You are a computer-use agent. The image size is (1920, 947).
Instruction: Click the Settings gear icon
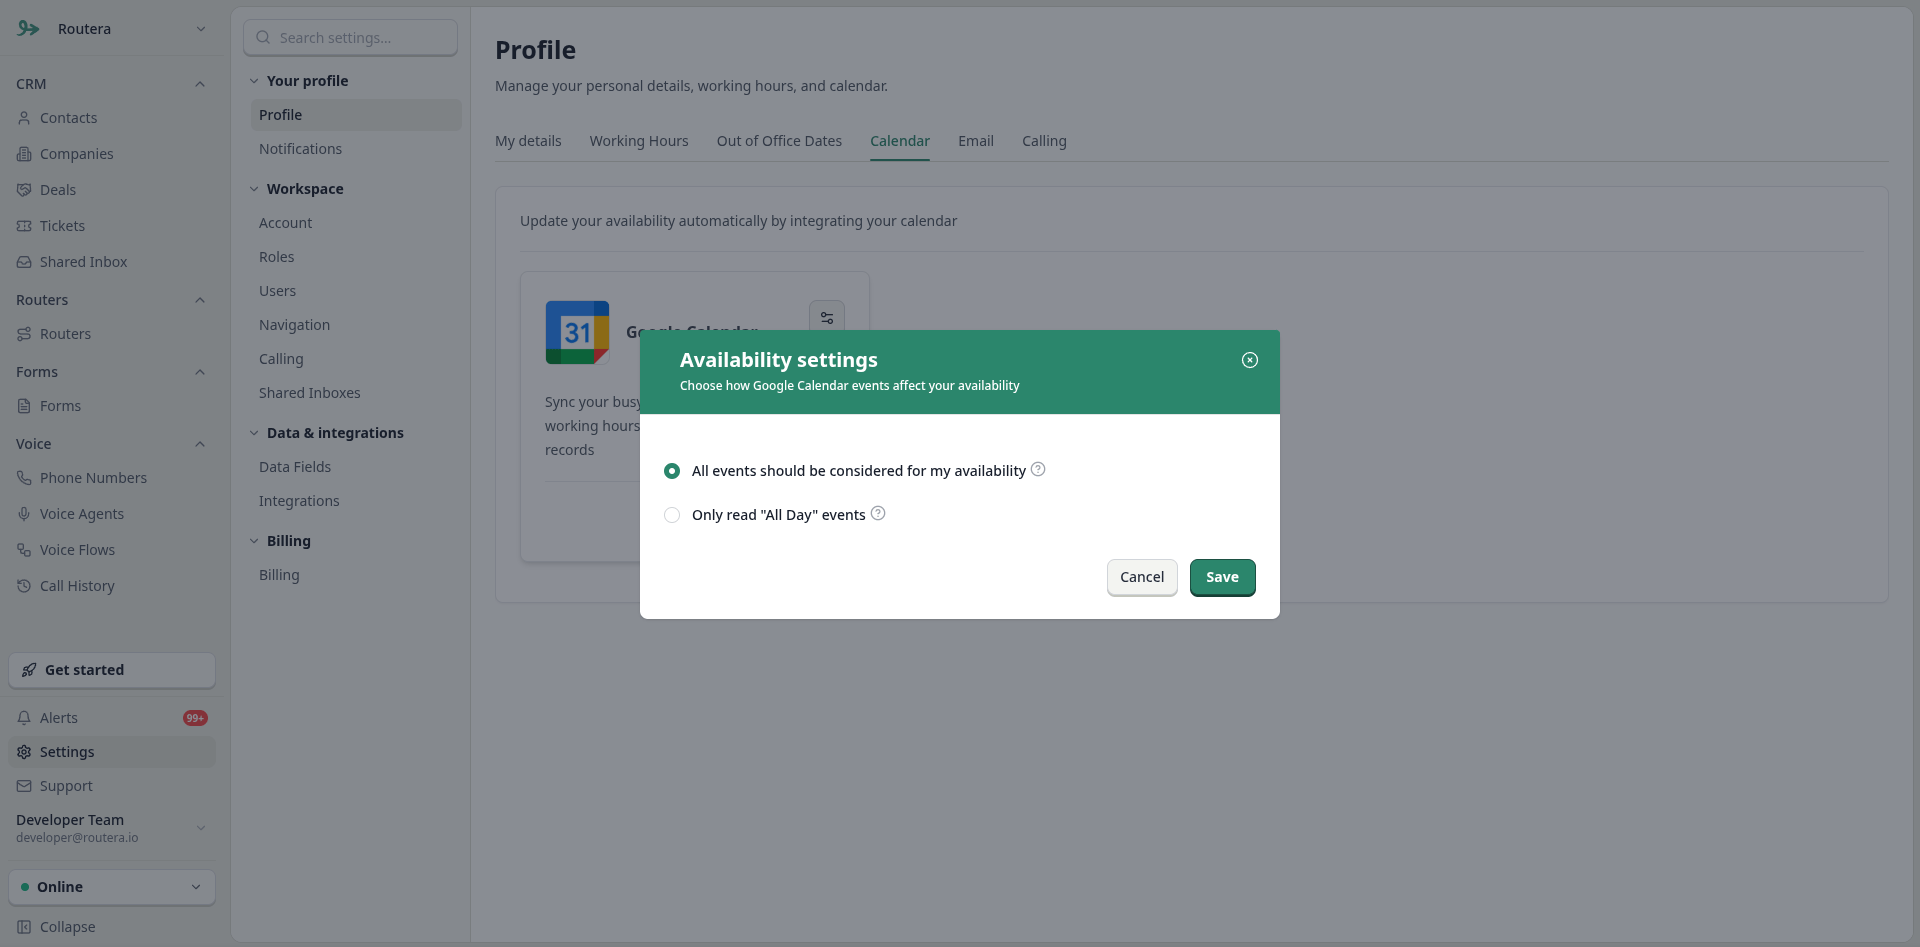click(24, 752)
